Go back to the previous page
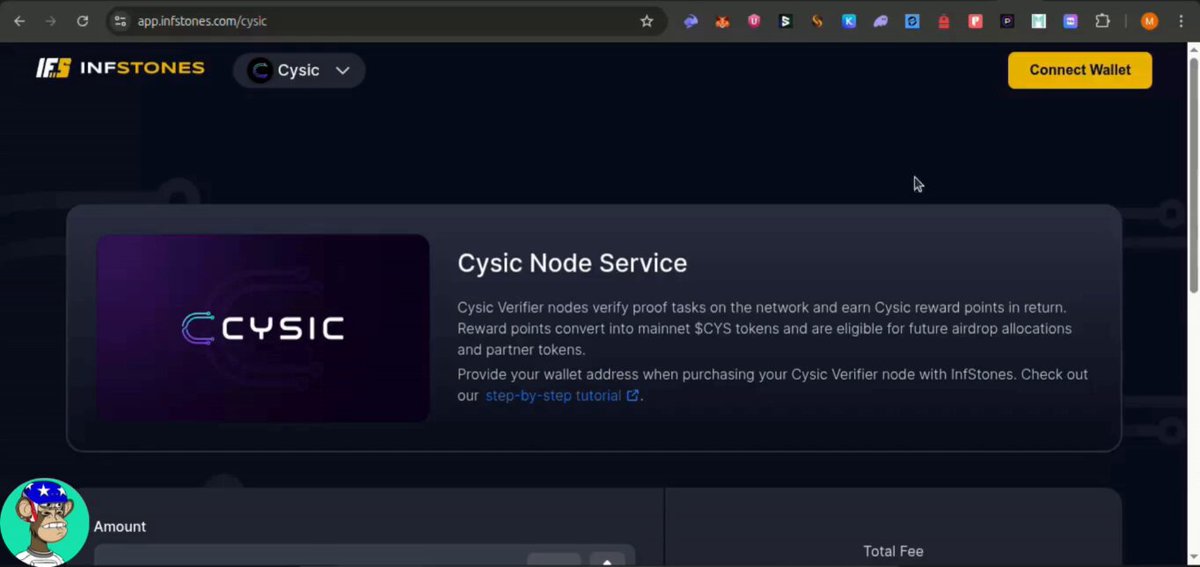This screenshot has height=567, width=1200. [19, 21]
